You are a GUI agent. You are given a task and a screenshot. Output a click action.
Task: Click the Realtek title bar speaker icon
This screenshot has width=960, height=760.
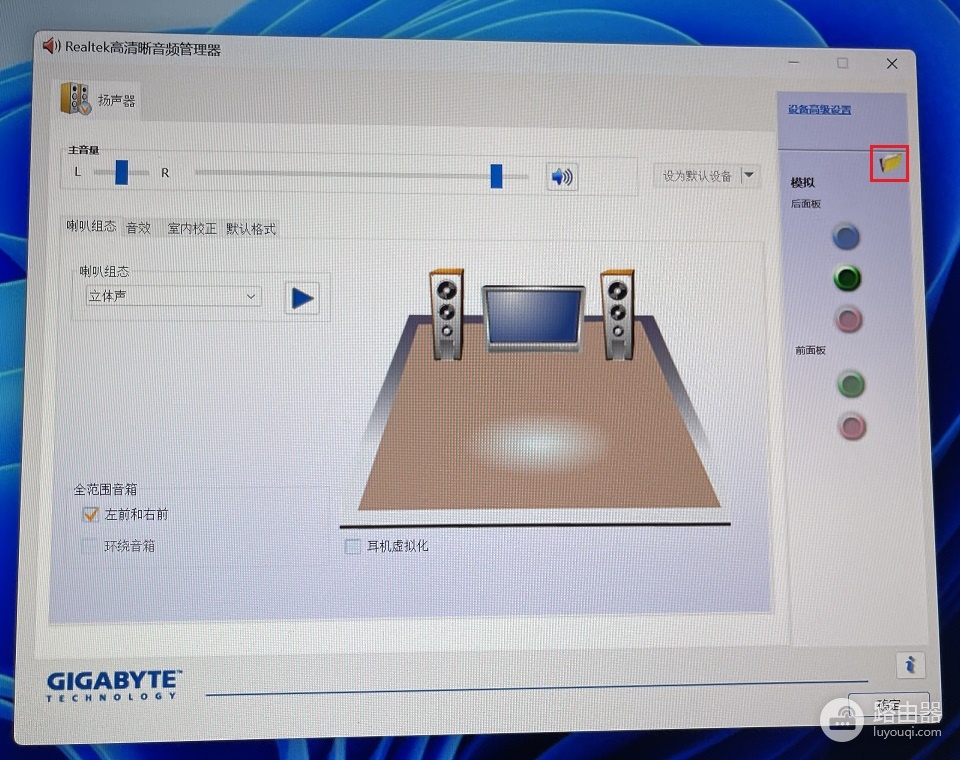[51, 45]
